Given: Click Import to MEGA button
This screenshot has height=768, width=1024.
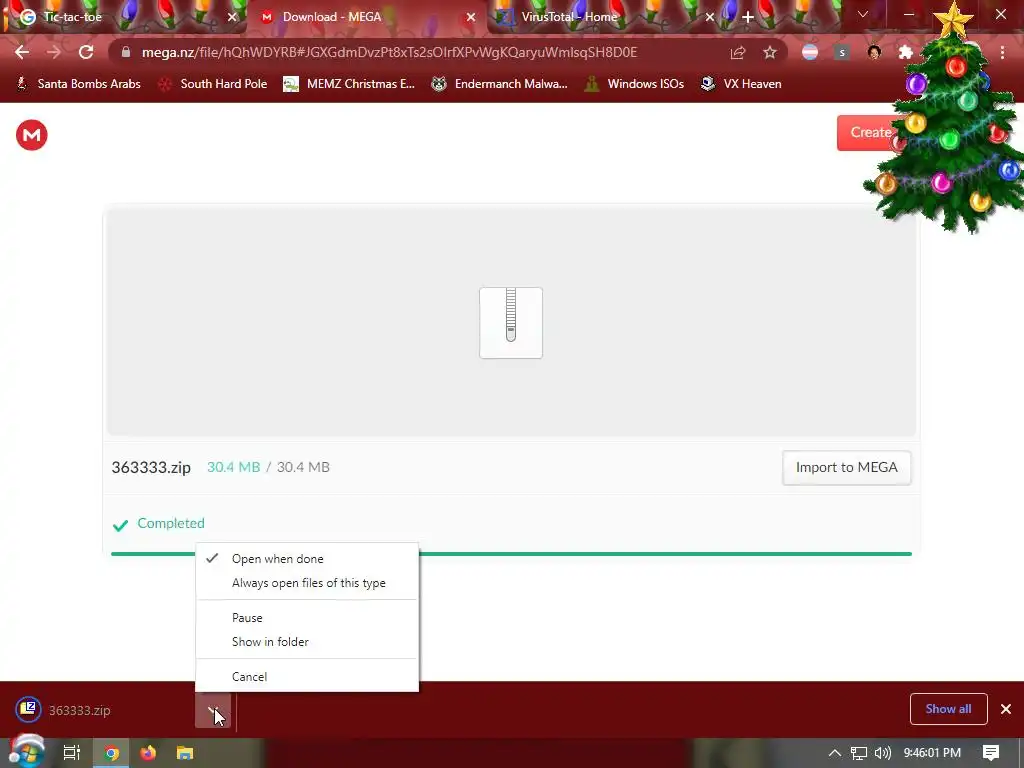Looking at the screenshot, I should 846,468.
